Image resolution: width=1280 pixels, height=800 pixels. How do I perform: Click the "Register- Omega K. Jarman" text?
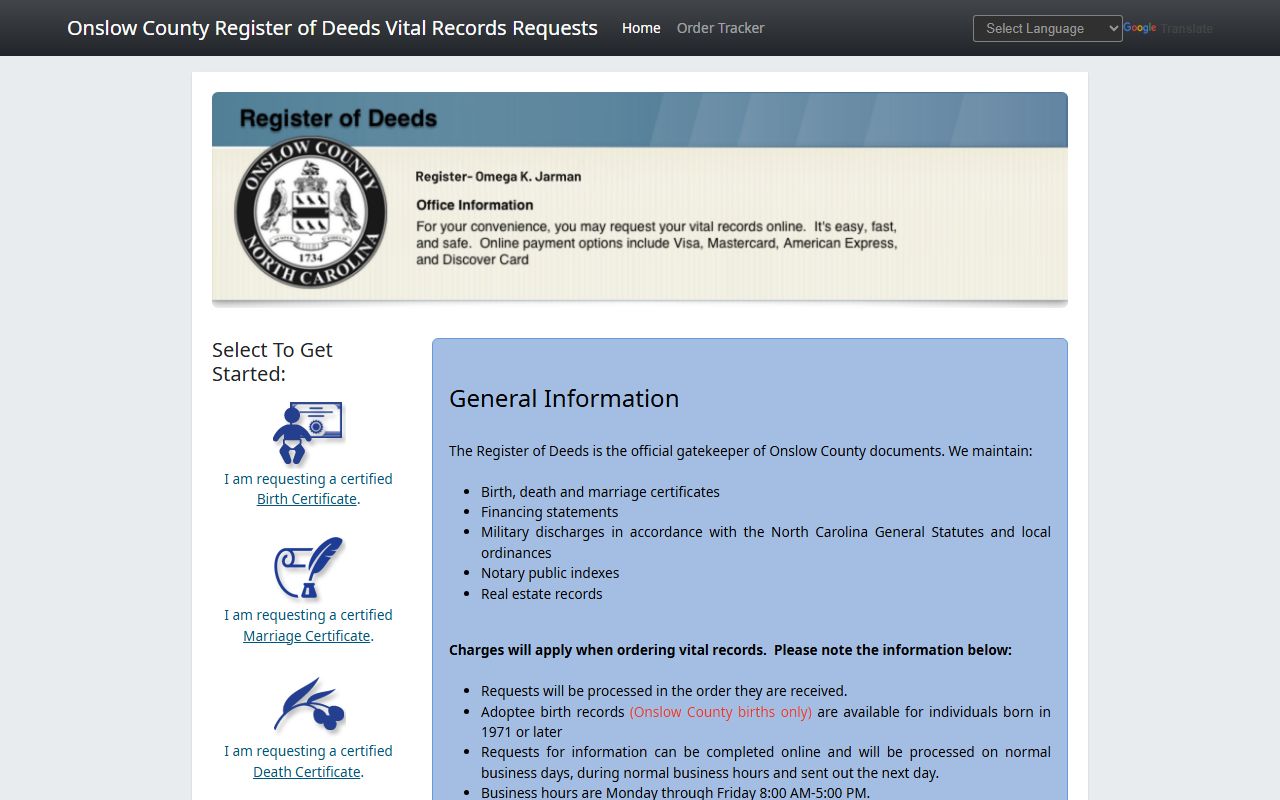498,177
